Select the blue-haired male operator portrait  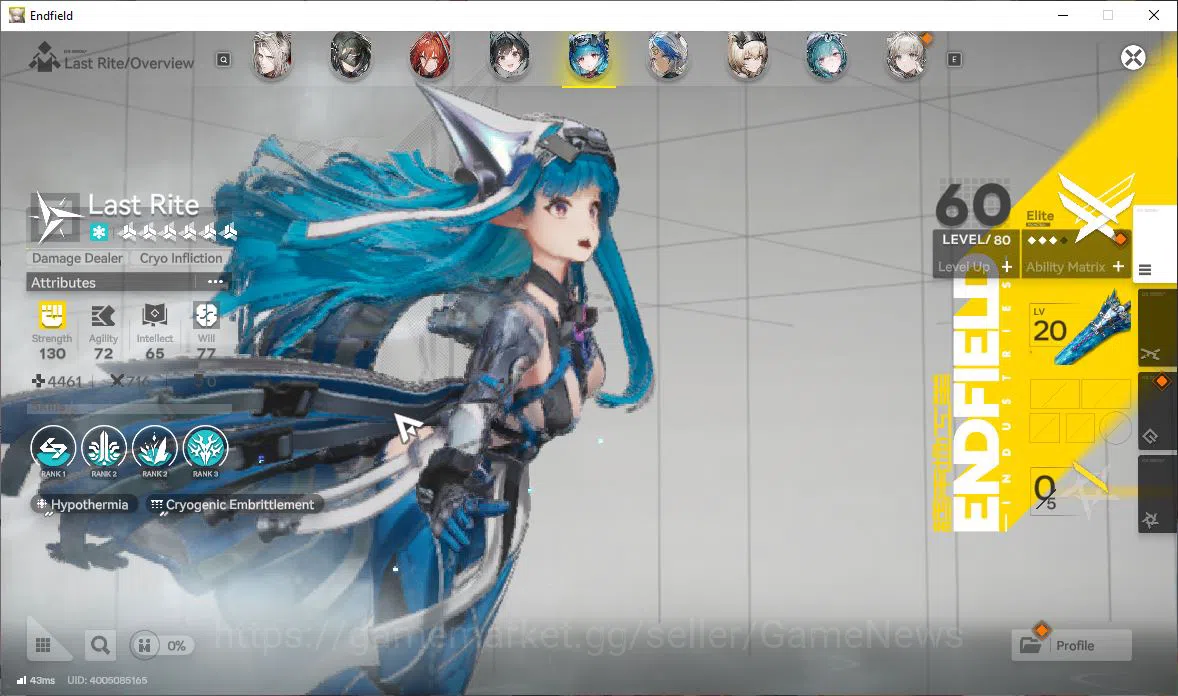pos(668,56)
